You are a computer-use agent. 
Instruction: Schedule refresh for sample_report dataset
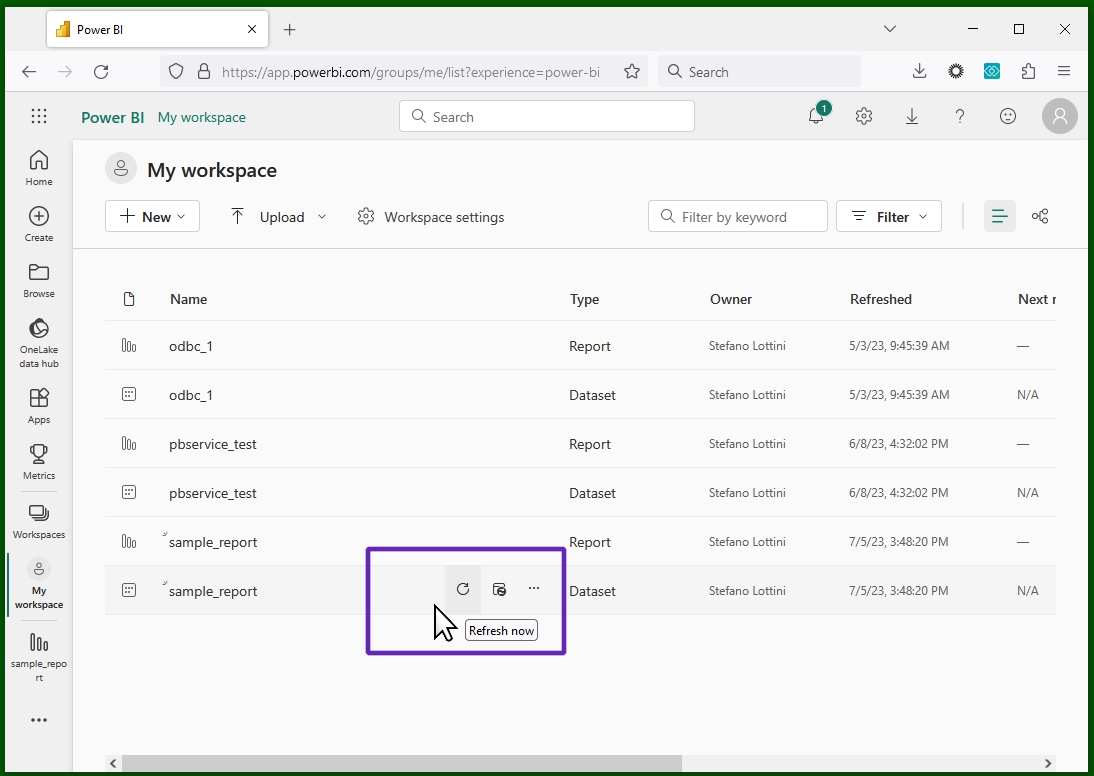499,590
